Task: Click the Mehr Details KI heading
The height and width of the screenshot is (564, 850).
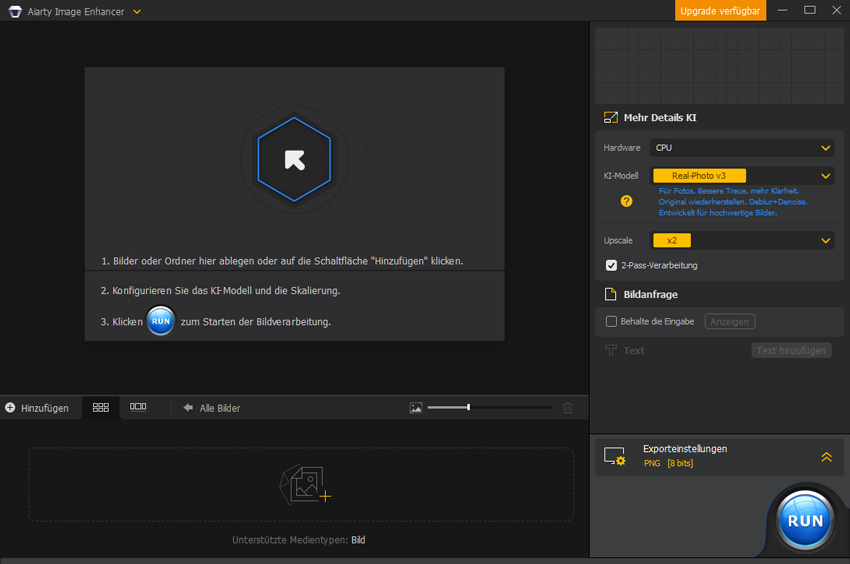Action: tap(660, 118)
